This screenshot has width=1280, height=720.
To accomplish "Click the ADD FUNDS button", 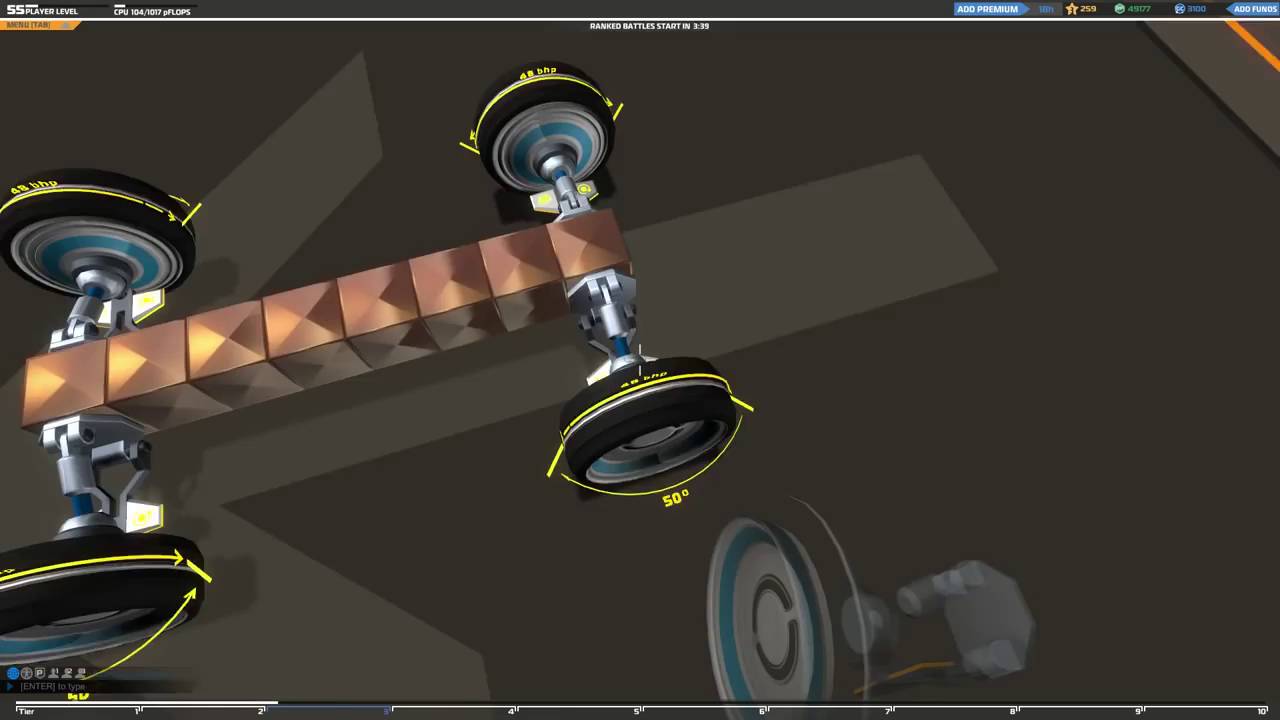I will (1254, 9).
